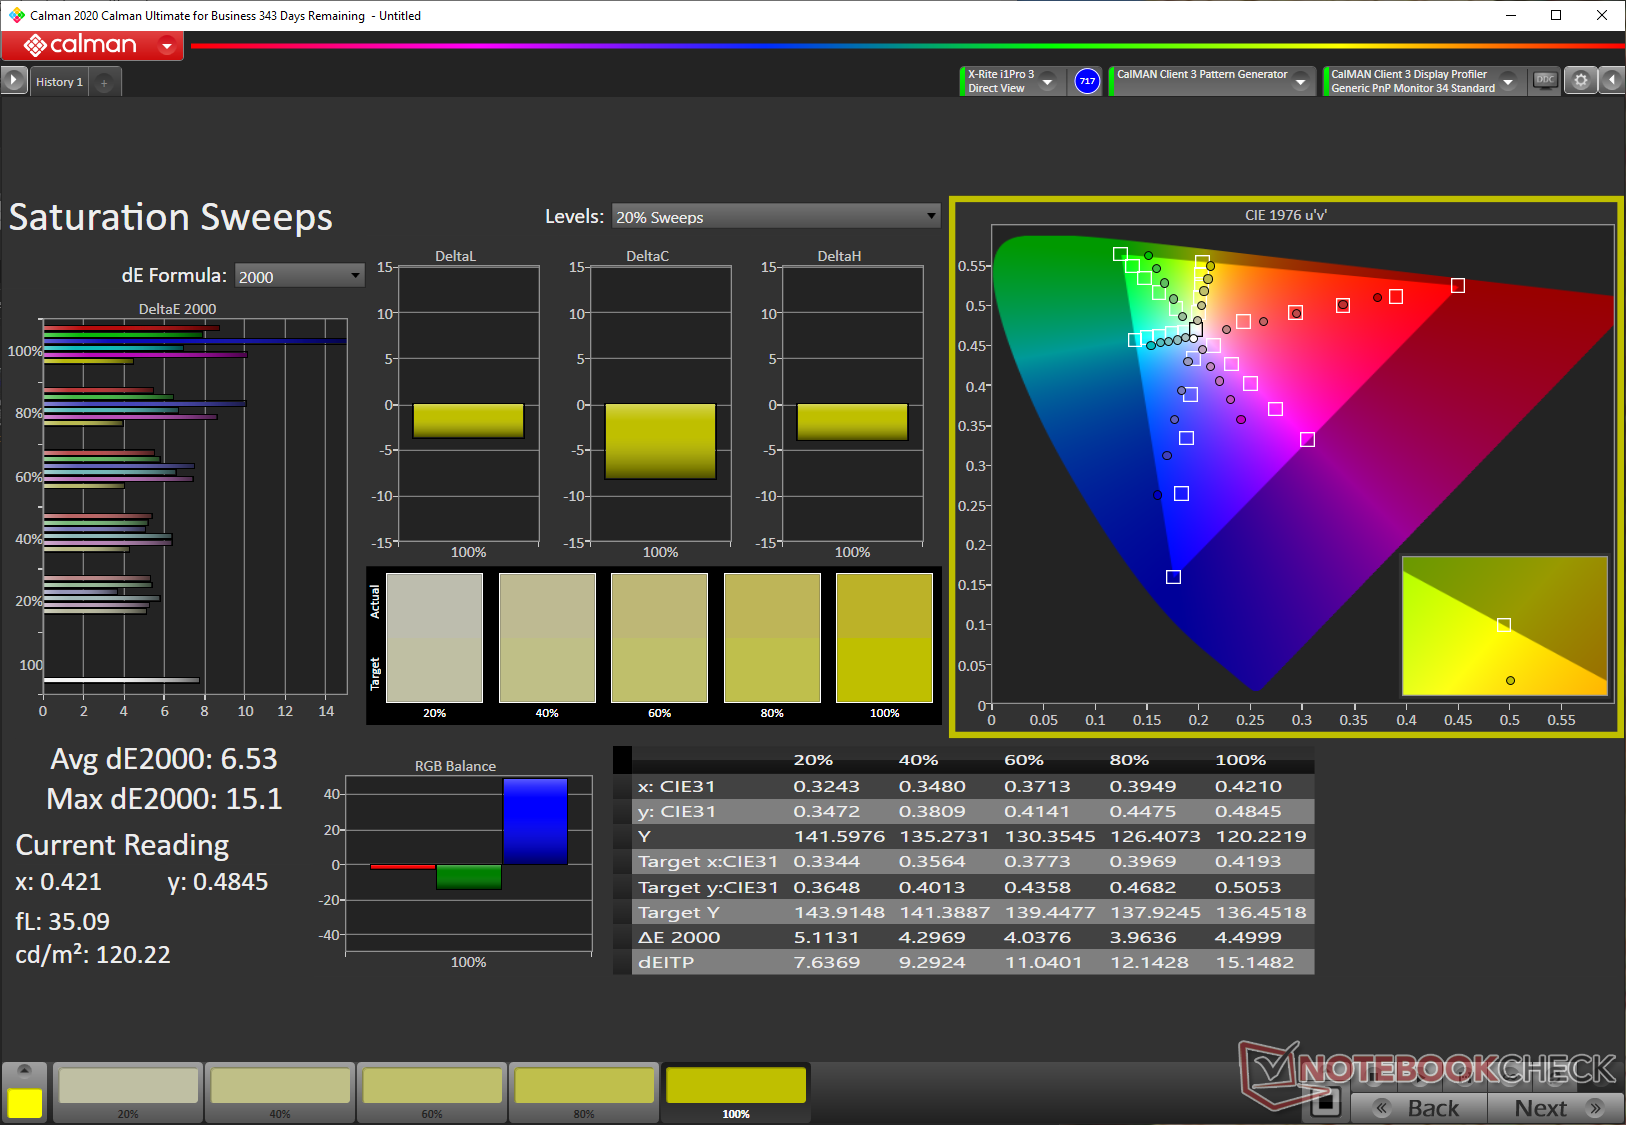
Task: Click the Back button
Action: (x=1418, y=1108)
